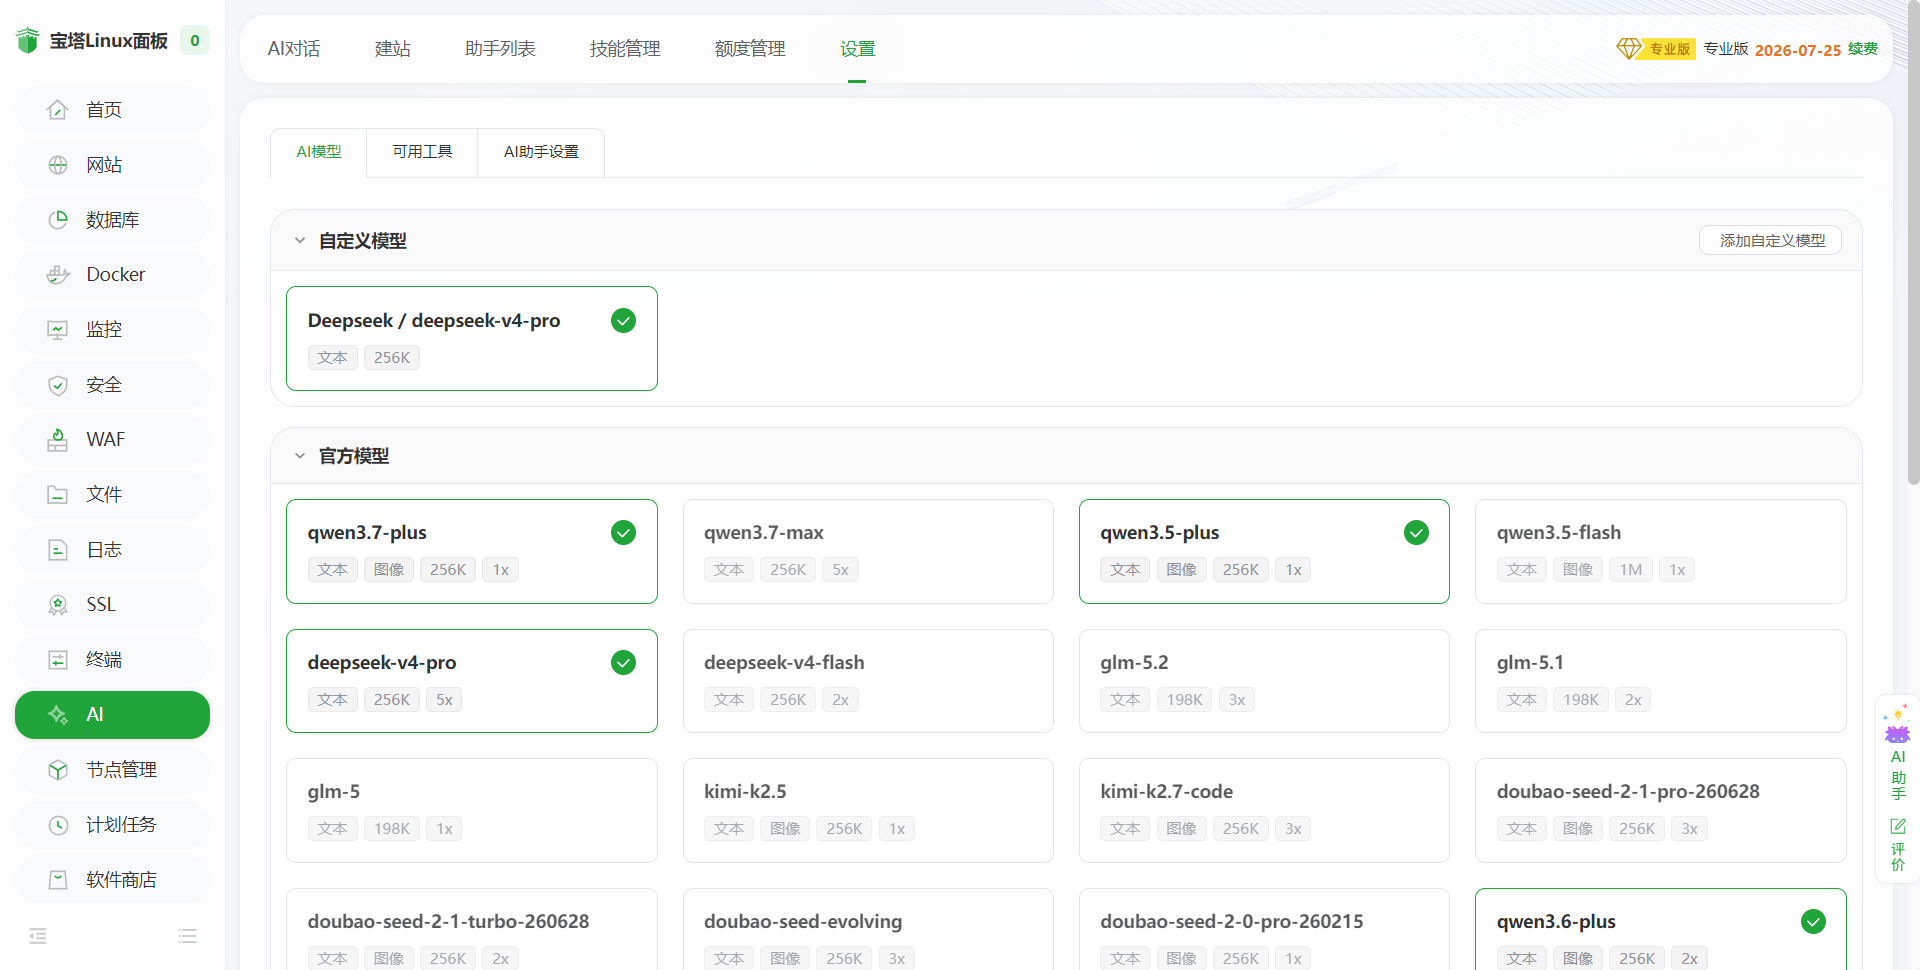Select the glm-5.2 model card
1920x970 pixels.
[x=1264, y=681]
